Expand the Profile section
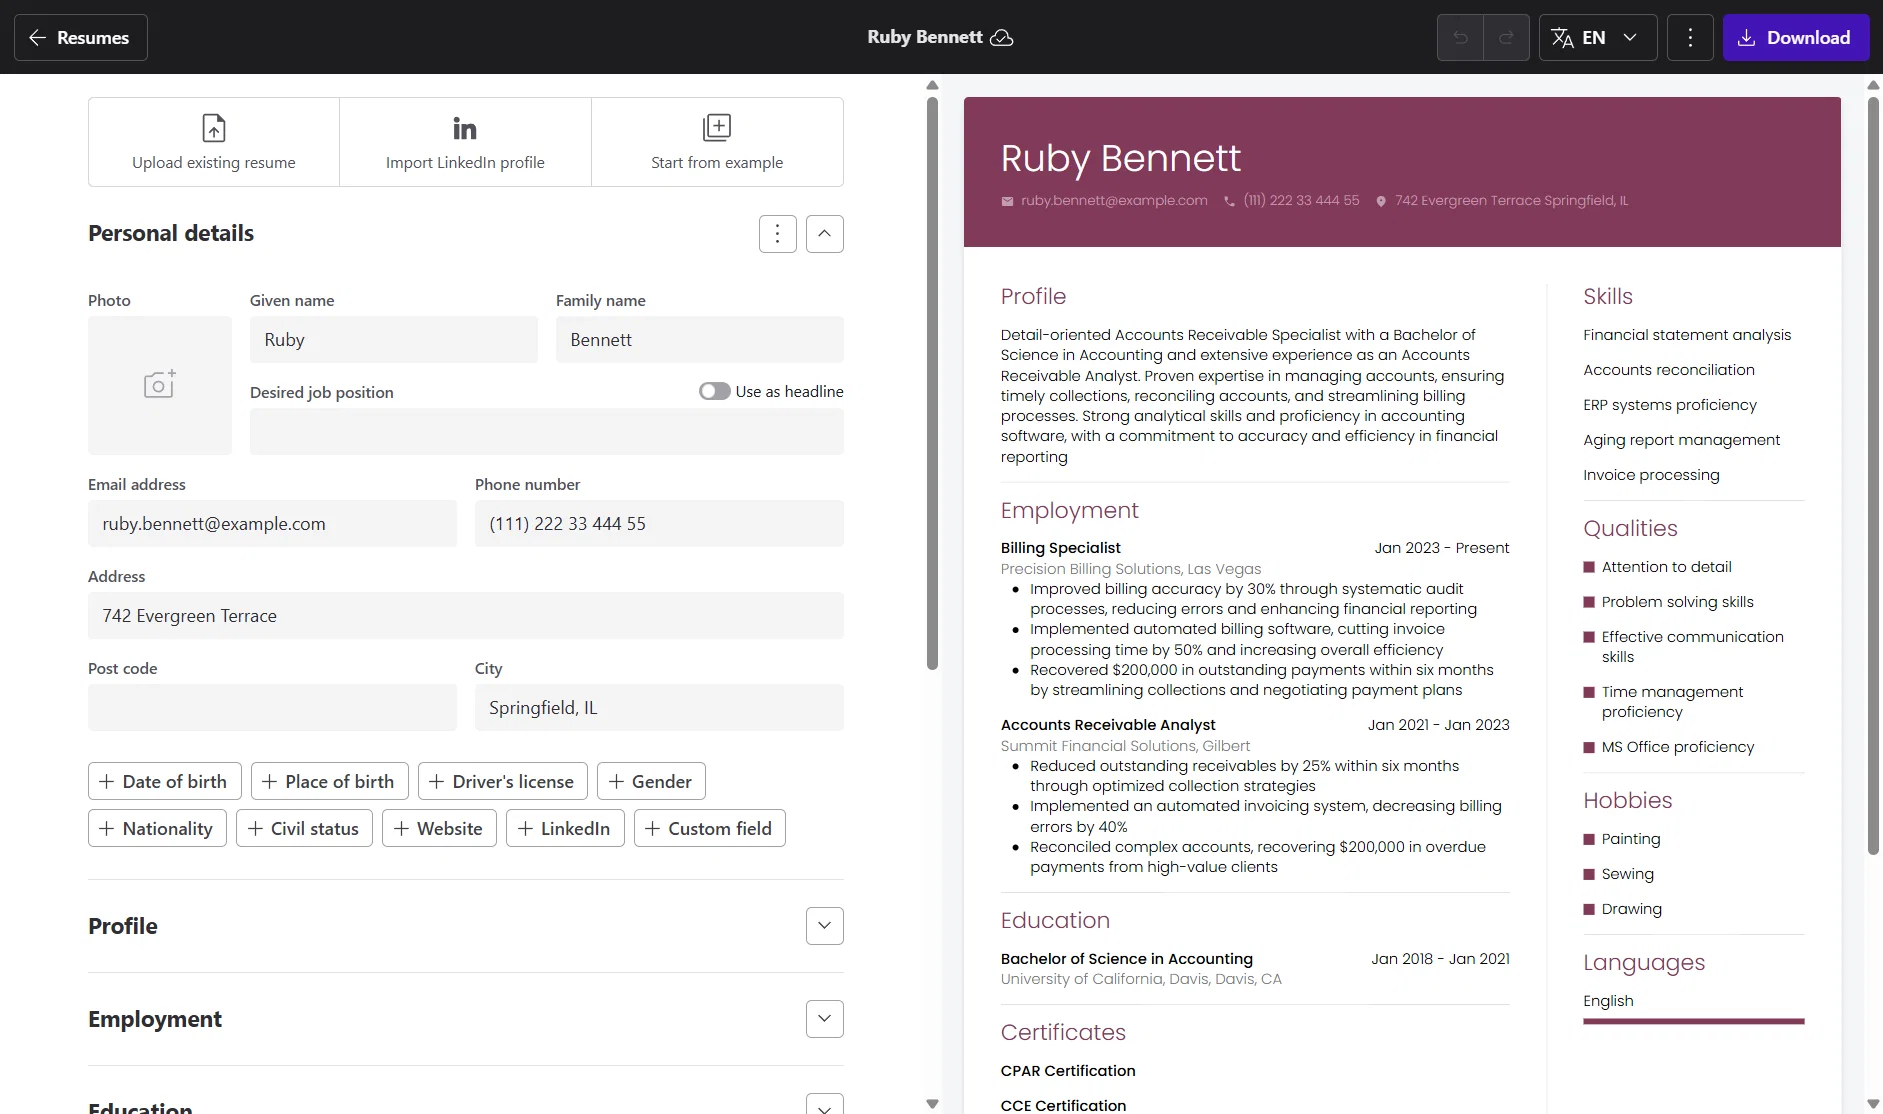 pyautogui.click(x=824, y=926)
